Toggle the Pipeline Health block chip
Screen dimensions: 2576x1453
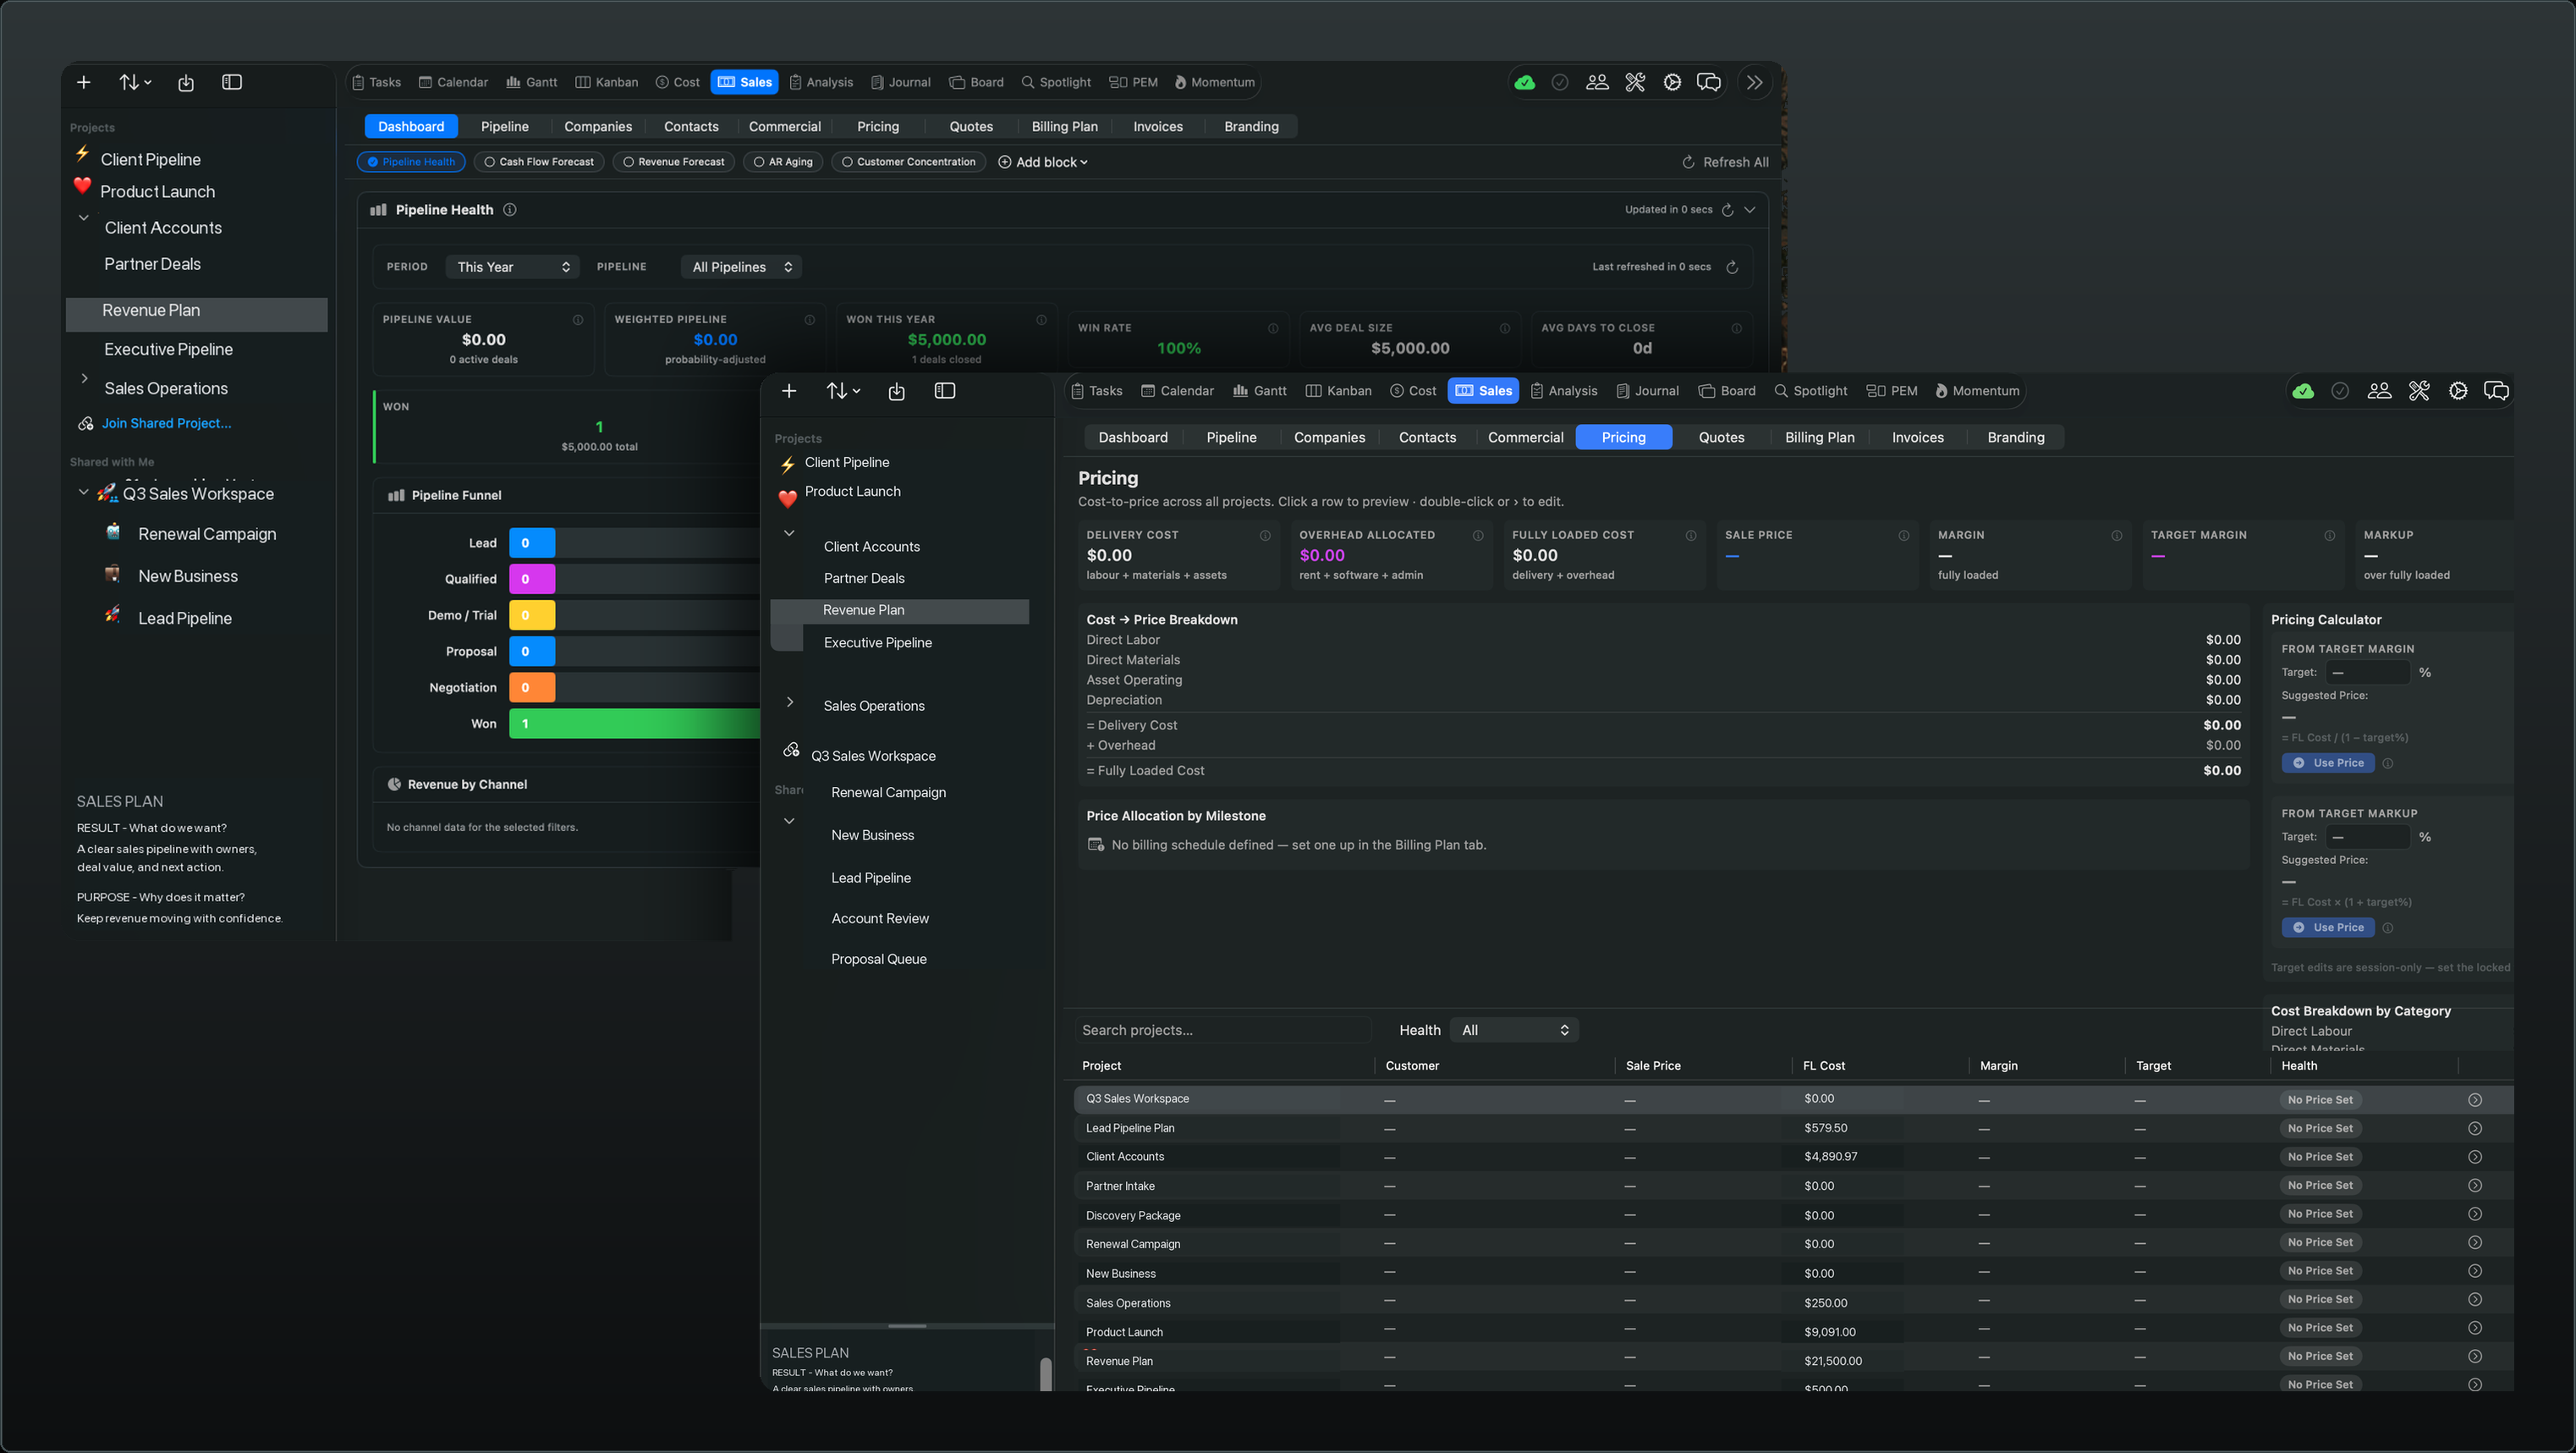click(x=411, y=161)
